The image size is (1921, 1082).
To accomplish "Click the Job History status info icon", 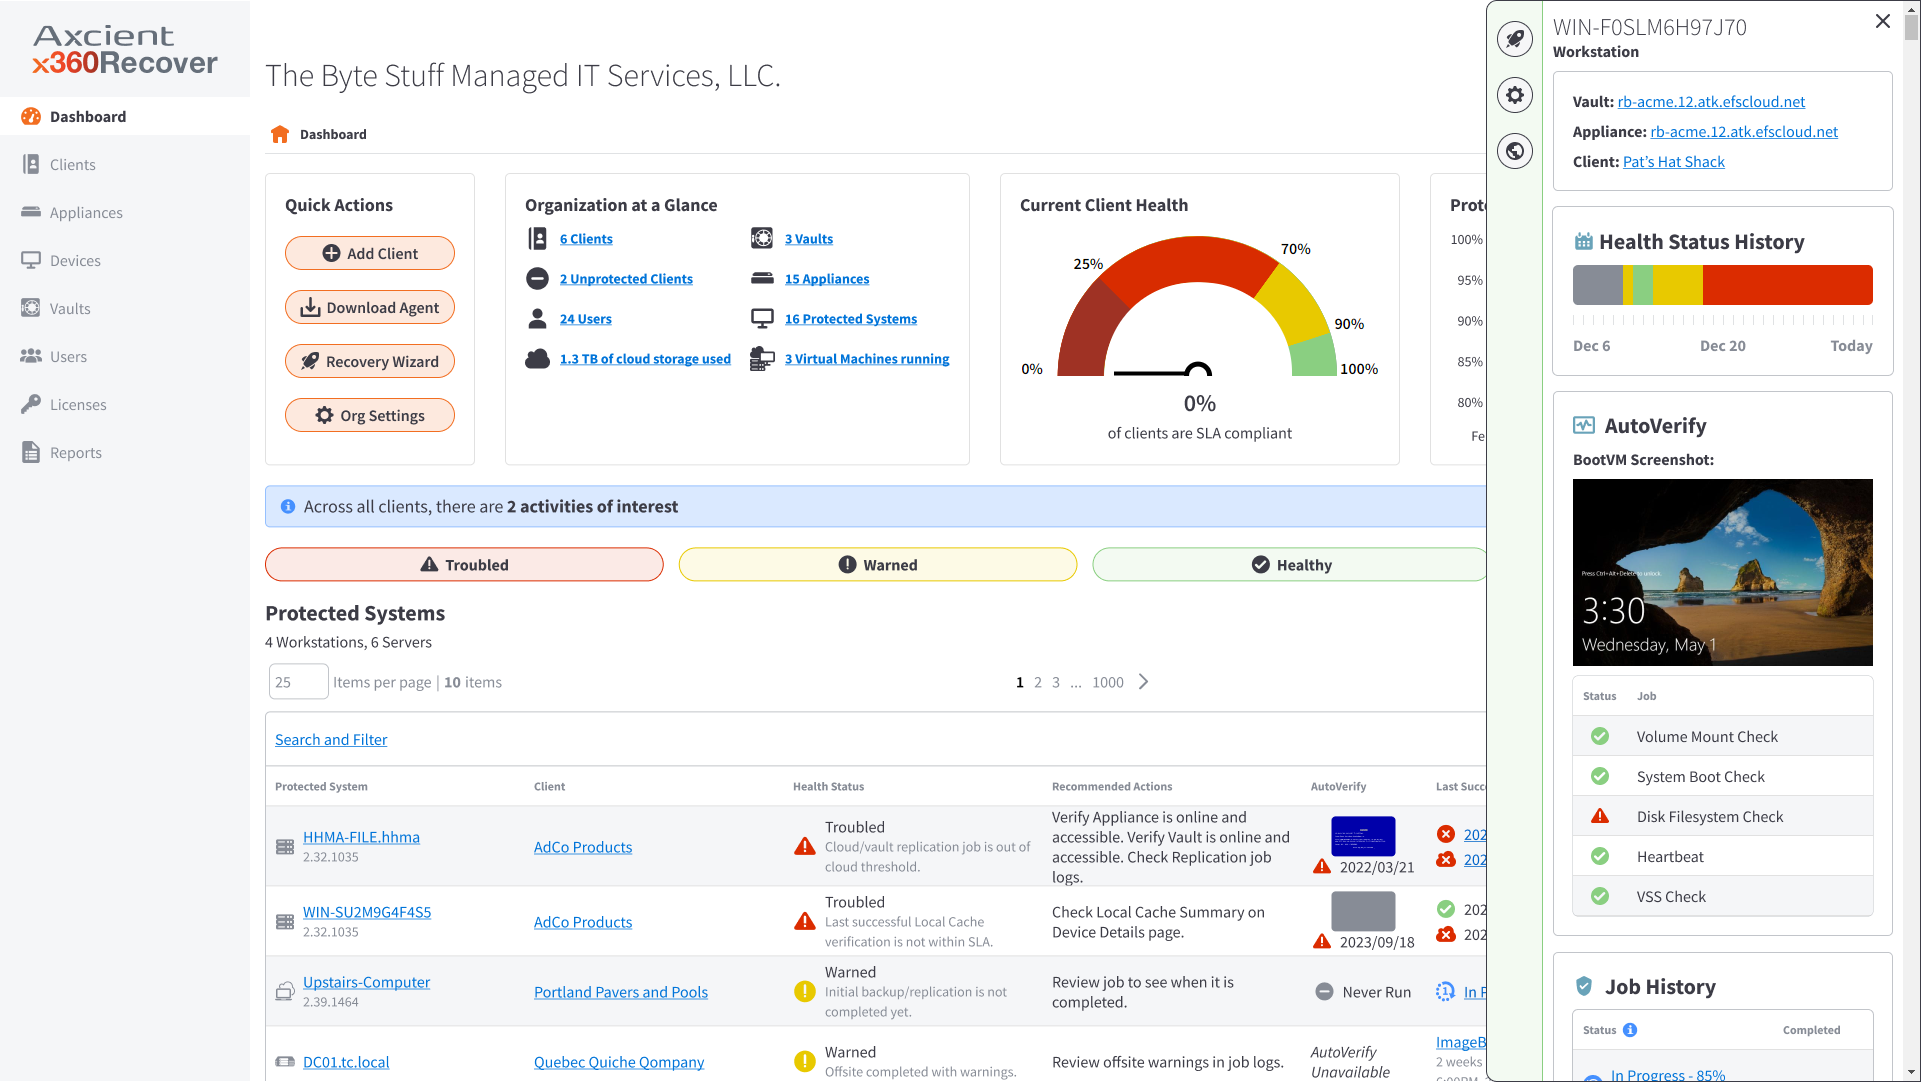I will click(x=1630, y=1030).
